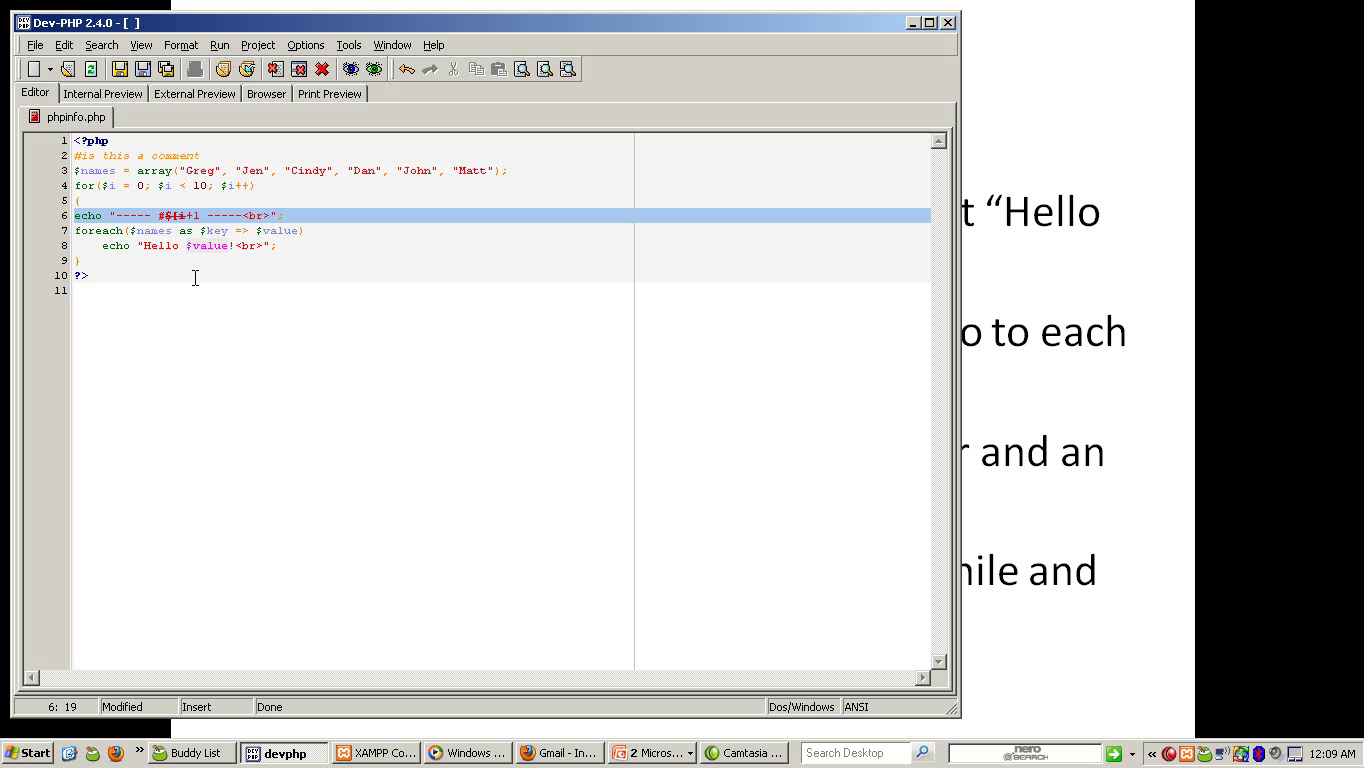Click the big red X toolbar icon
The height and width of the screenshot is (768, 1364).
click(322, 69)
